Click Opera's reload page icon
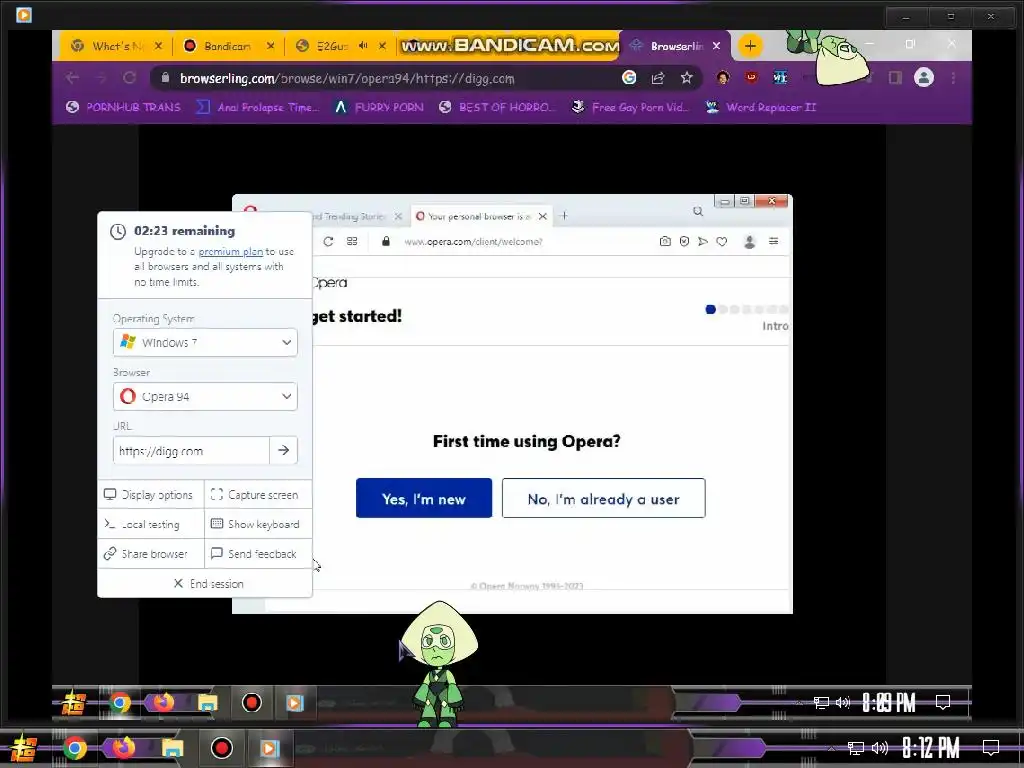The image size is (1024, 768). 328,242
